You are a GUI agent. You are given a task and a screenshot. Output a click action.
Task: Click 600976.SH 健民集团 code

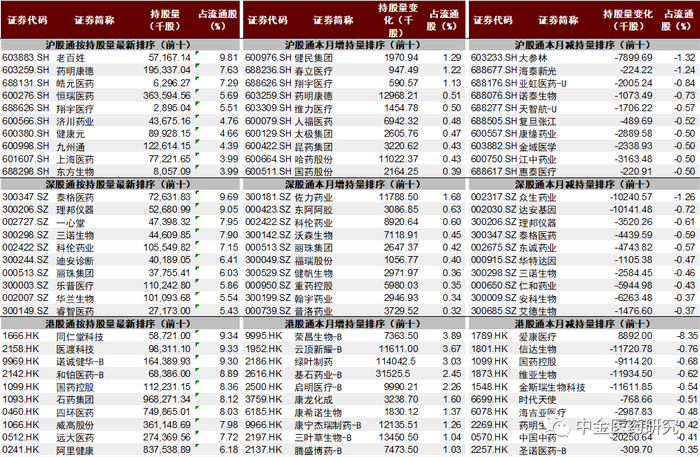pyautogui.click(x=268, y=58)
